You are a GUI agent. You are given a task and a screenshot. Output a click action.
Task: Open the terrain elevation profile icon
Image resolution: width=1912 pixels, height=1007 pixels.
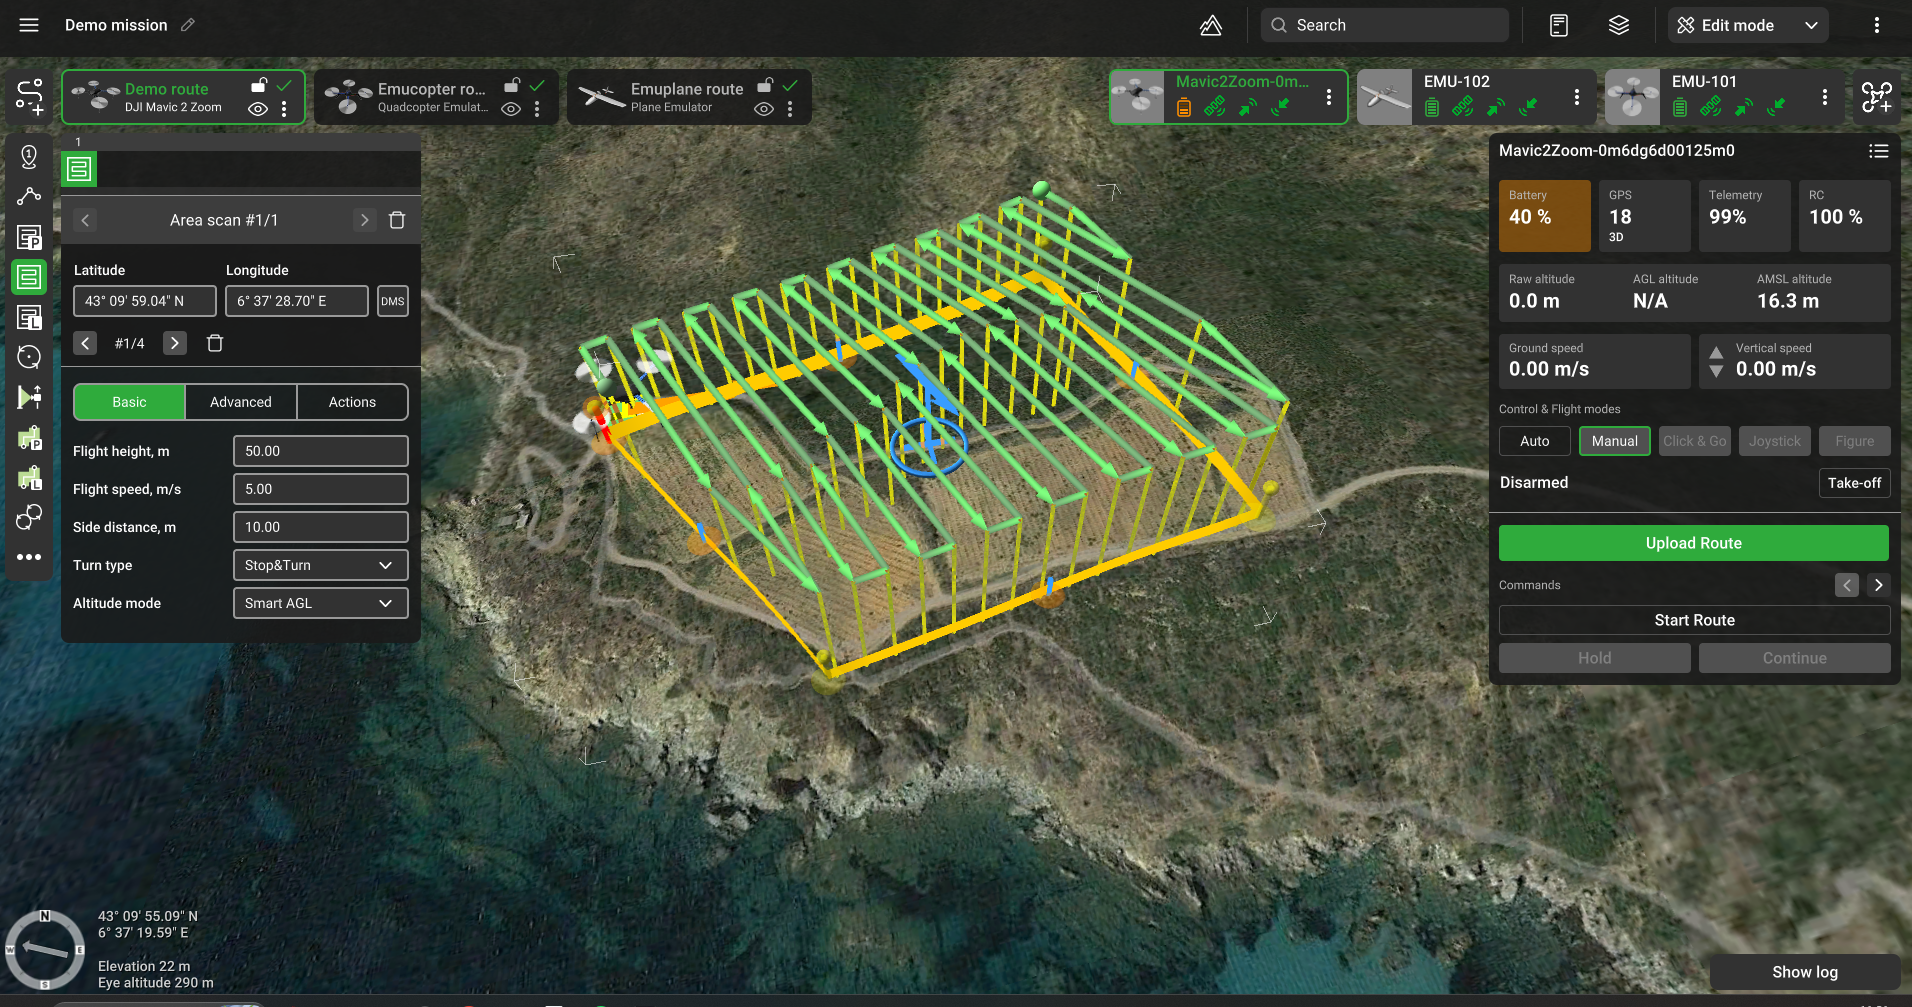1210,25
